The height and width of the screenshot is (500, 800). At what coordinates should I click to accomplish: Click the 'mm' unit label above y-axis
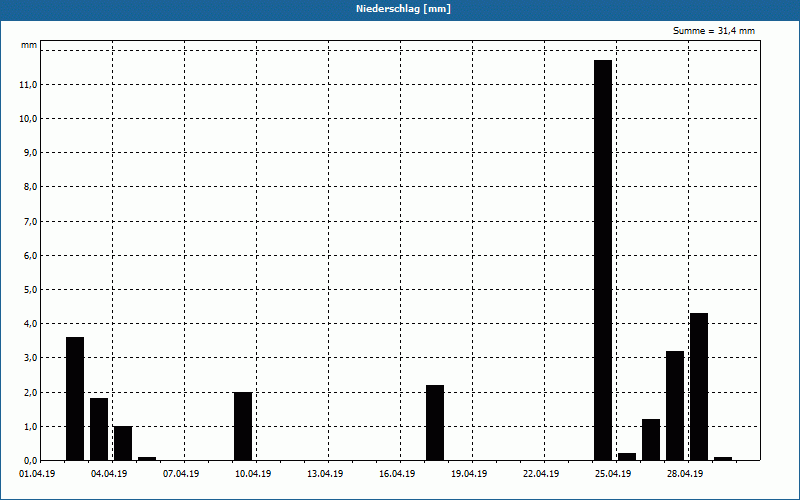pyautogui.click(x=29, y=45)
